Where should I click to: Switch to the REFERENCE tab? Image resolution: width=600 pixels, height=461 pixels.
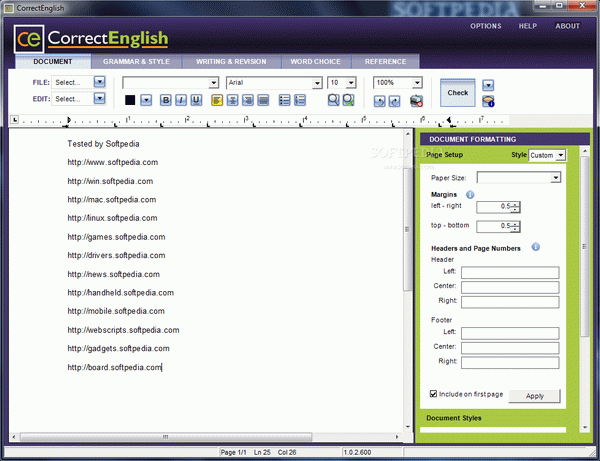[x=385, y=62]
